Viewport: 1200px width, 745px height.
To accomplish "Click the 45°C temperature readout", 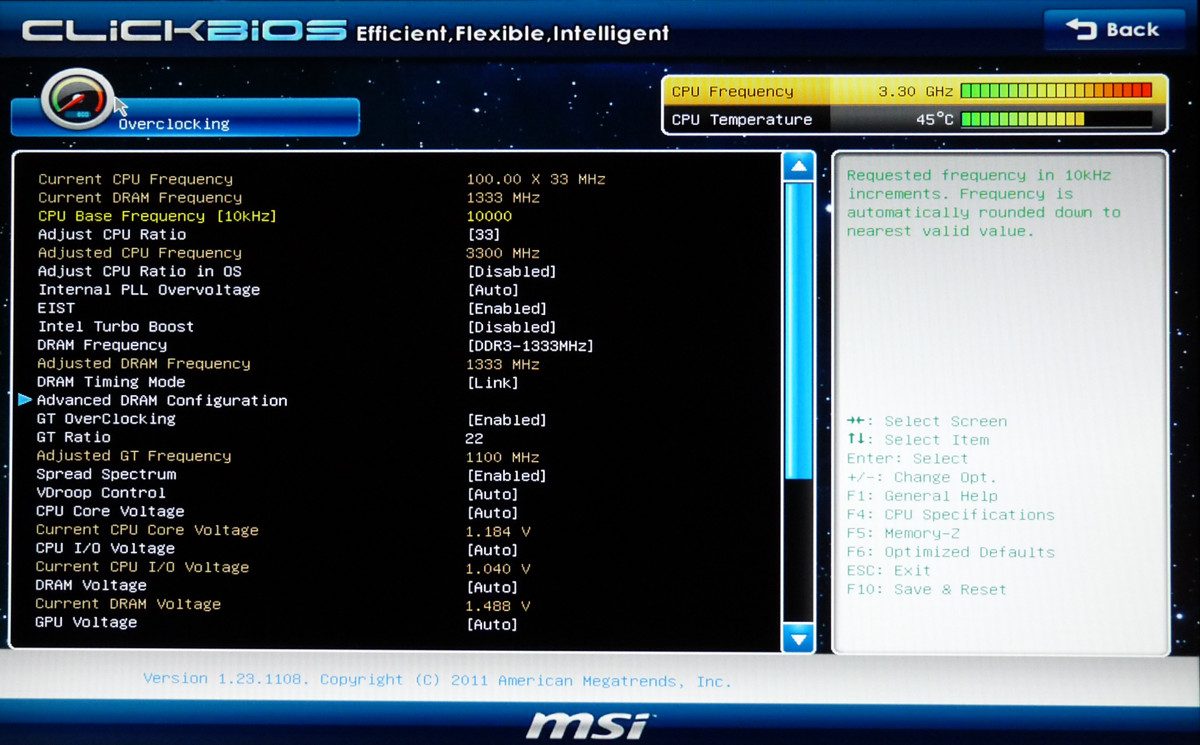I will [x=935, y=119].
